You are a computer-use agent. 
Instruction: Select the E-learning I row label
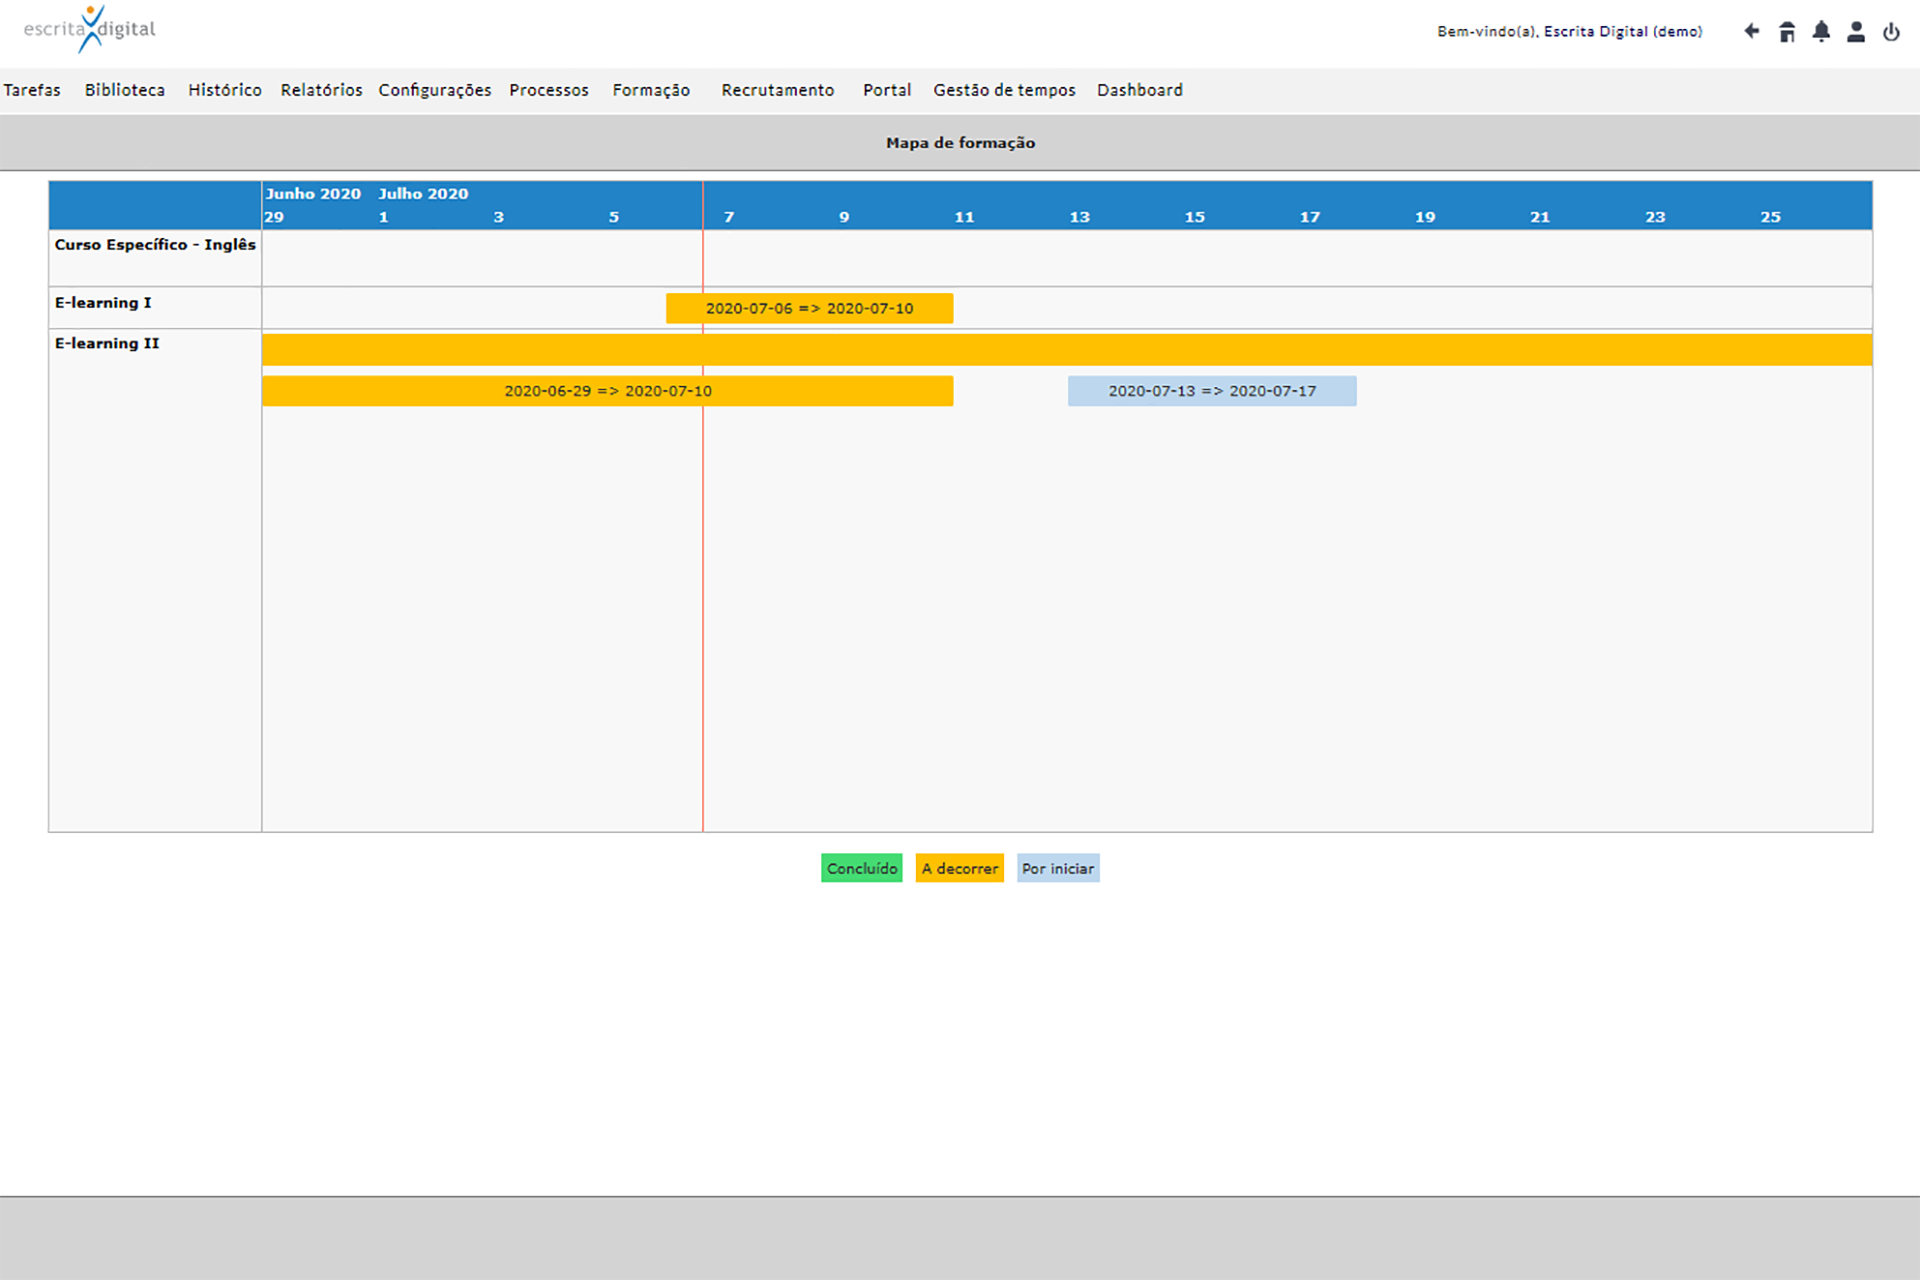[103, 303]
